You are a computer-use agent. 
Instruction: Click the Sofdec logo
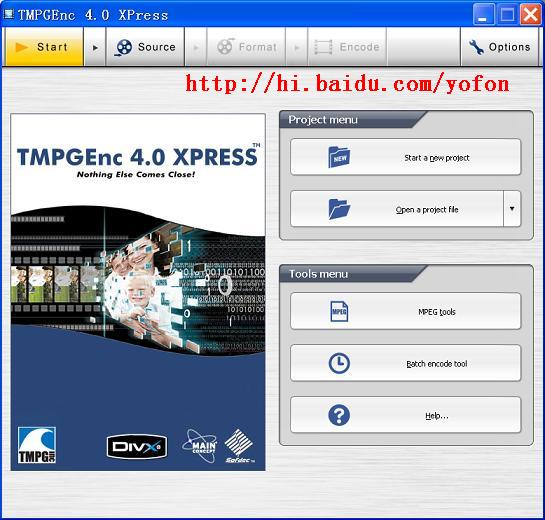coord(239,446)
